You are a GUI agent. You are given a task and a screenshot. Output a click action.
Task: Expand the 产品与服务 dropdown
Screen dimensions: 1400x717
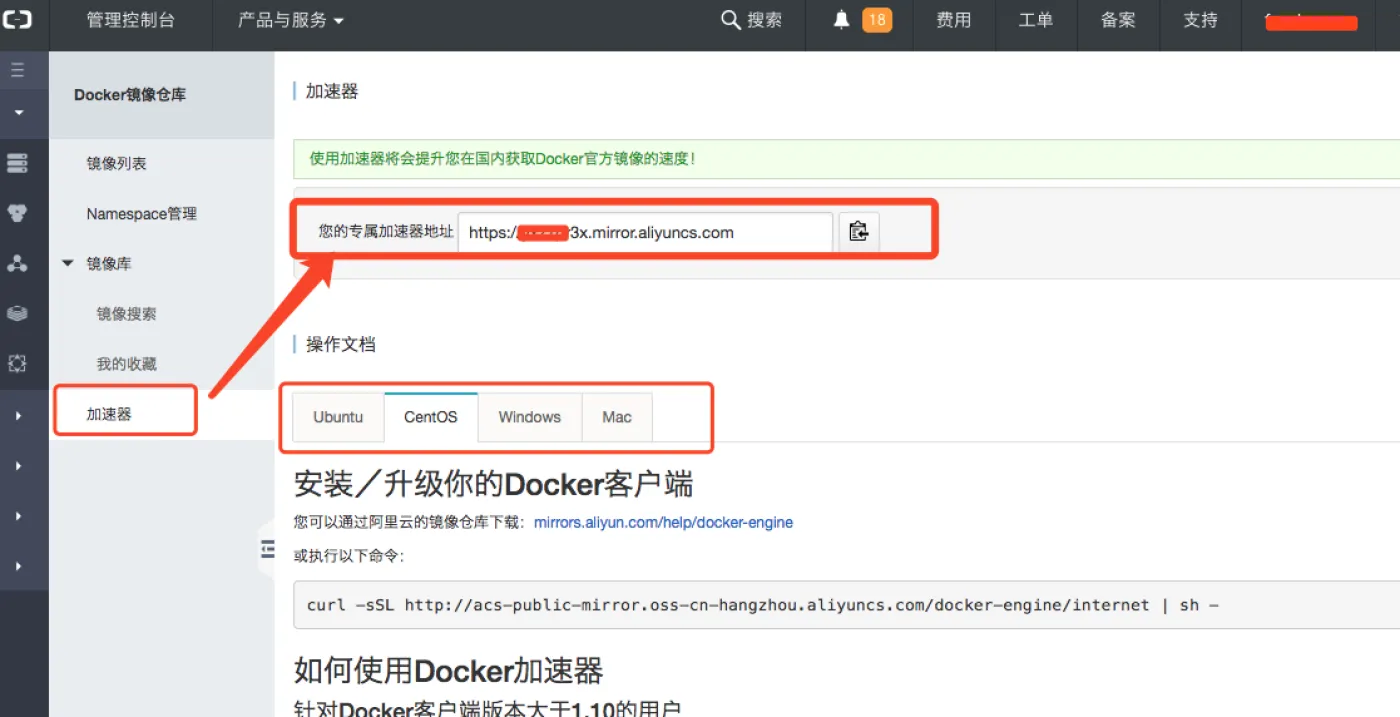[290, 20]
